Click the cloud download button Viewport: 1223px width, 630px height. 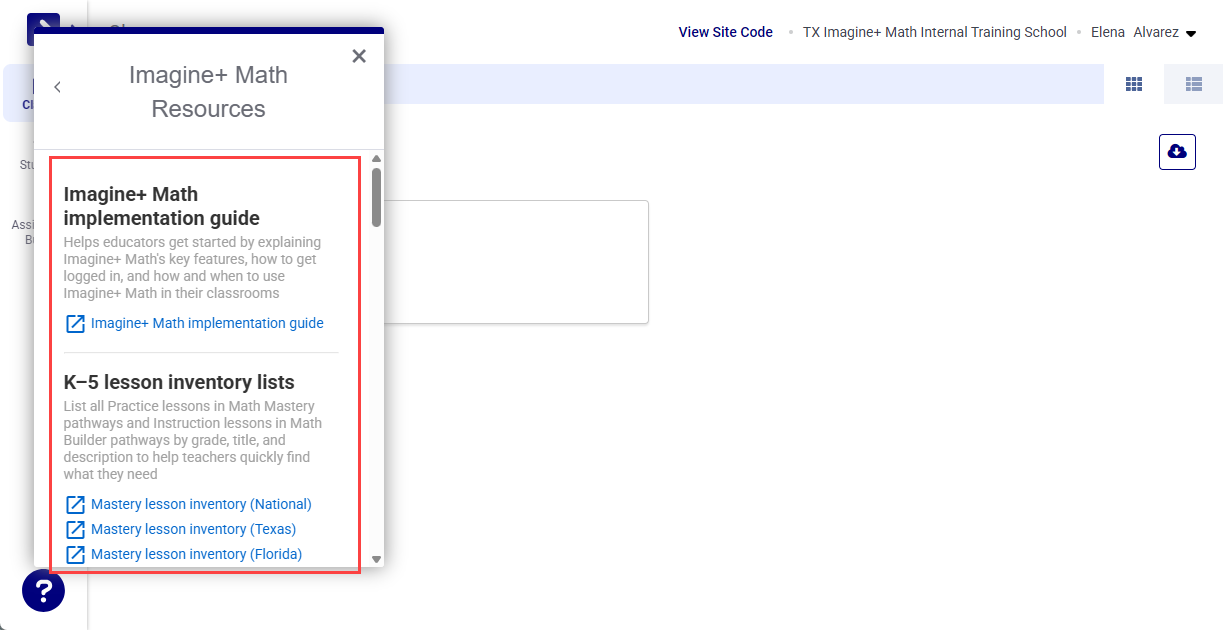pos(1177,151)
